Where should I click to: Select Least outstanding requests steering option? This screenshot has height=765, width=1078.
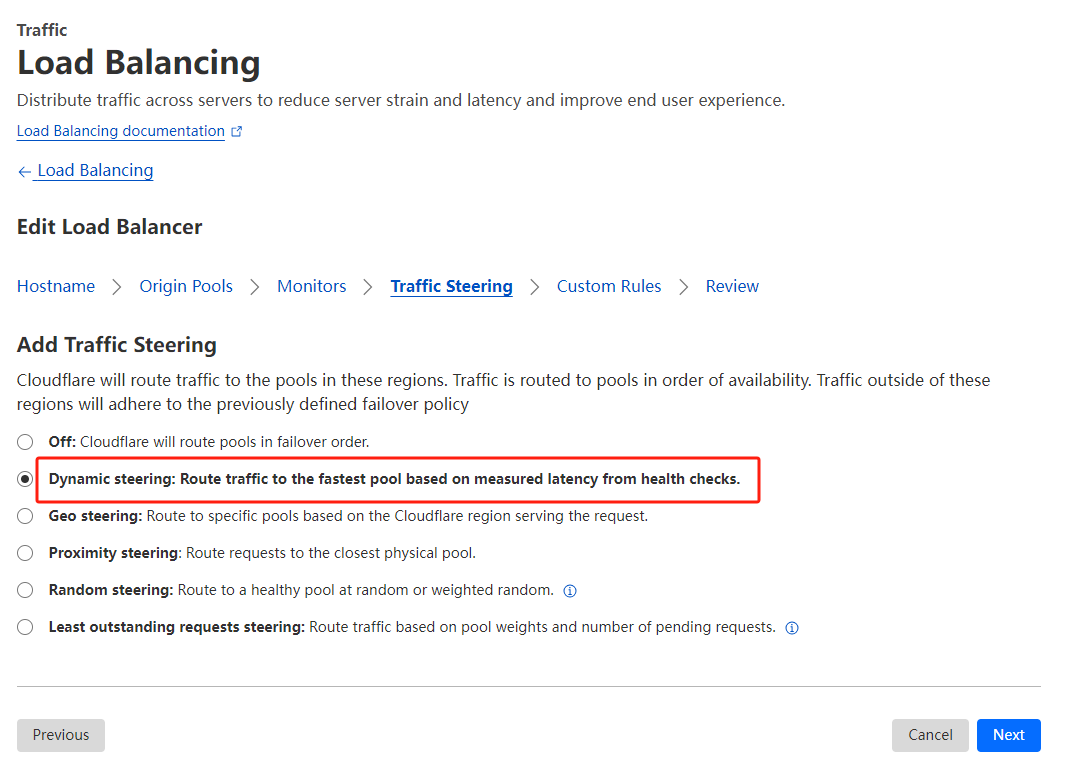click(x=25, y=627)
